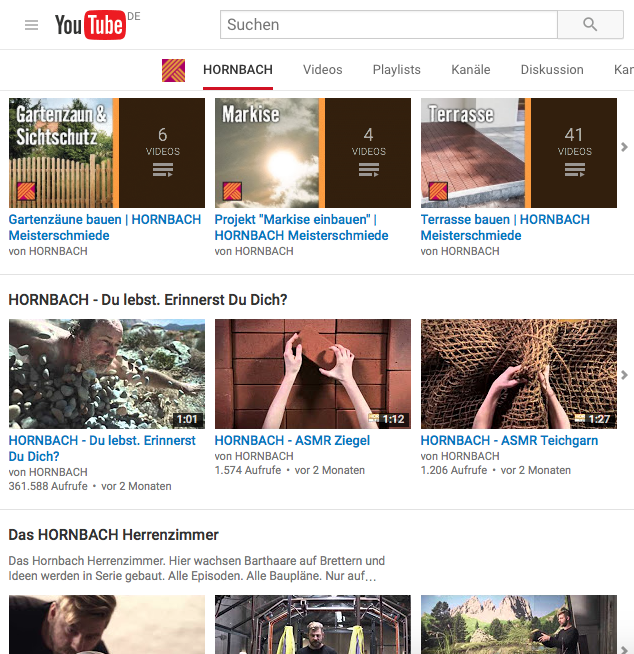Open Herrenzimmer thumbnail with mountain backdrop
Viewport: 634px width, 654px height.
[x=519, y=624]
